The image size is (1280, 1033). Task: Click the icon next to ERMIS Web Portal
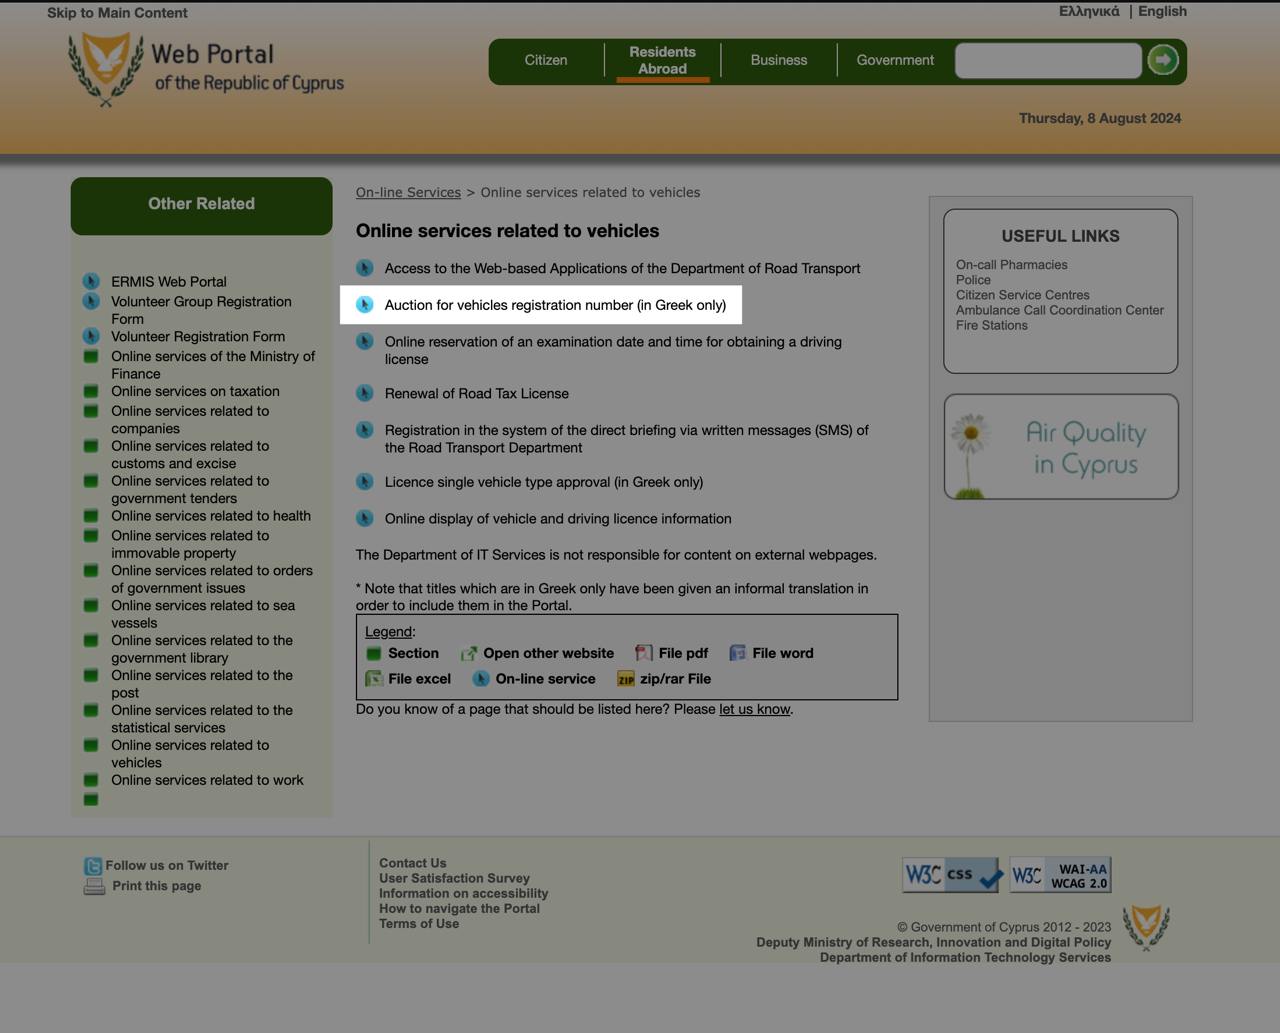pos(91,281)
